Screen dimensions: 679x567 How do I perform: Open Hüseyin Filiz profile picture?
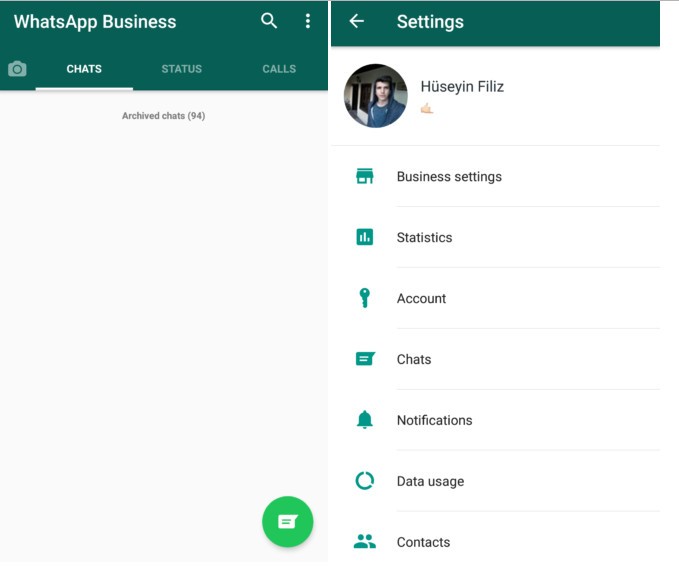(x=375, y=96)
